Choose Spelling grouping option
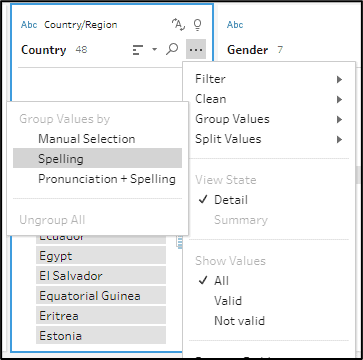363x360 pixels. (x=97, y=158)
